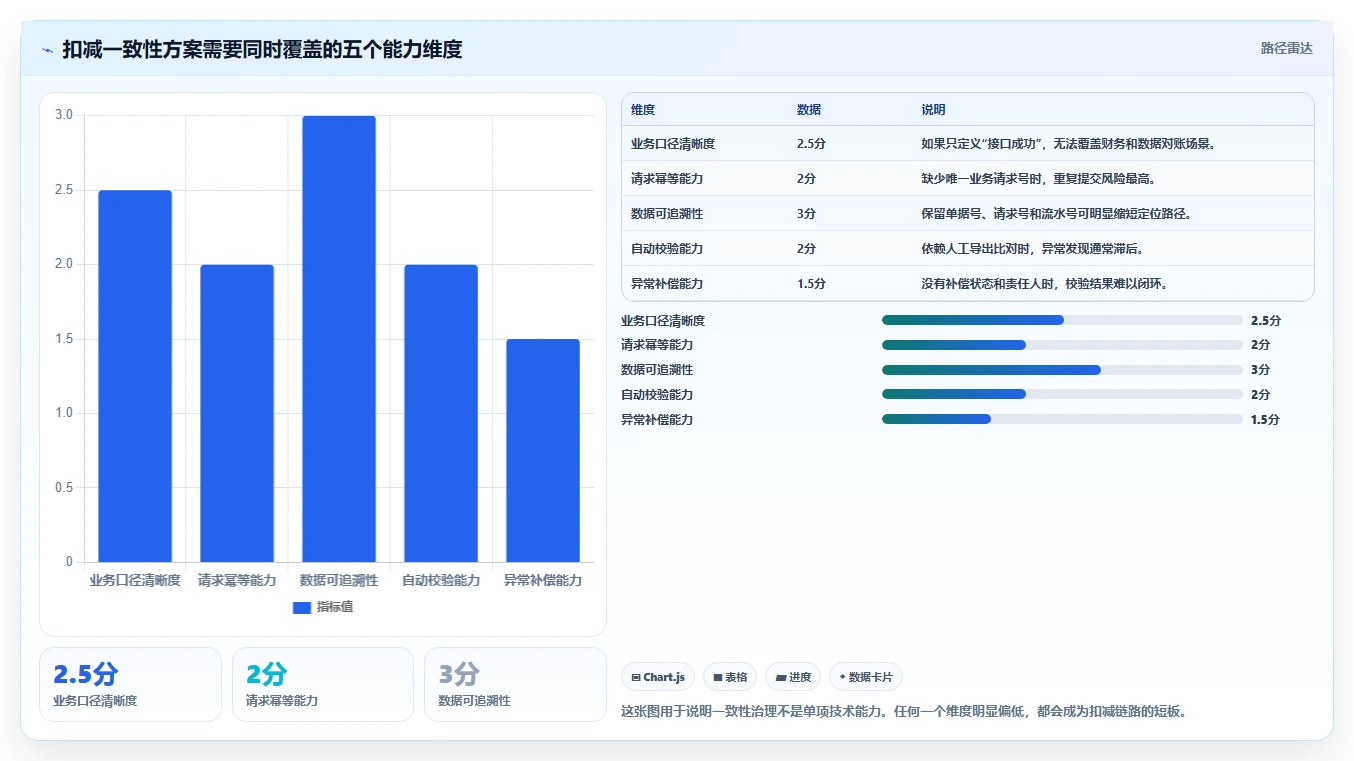
Task: Click the 3分 value in the table
Action: click(x=806, y=214)
